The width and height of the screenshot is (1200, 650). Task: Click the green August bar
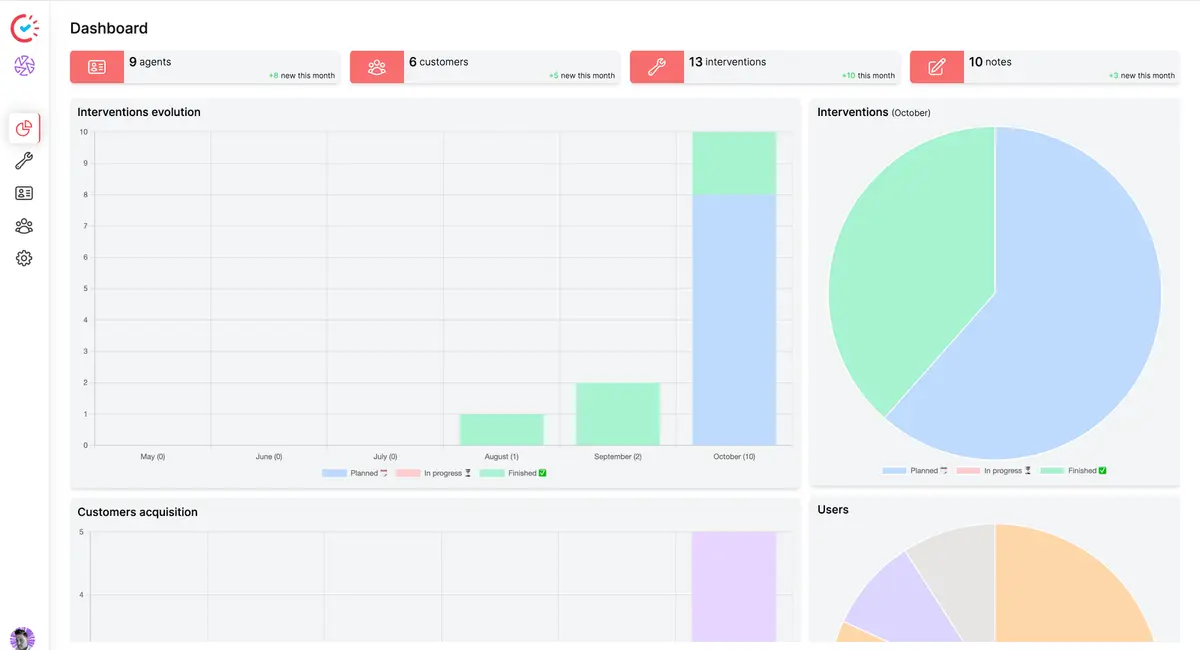coord(502,430)
